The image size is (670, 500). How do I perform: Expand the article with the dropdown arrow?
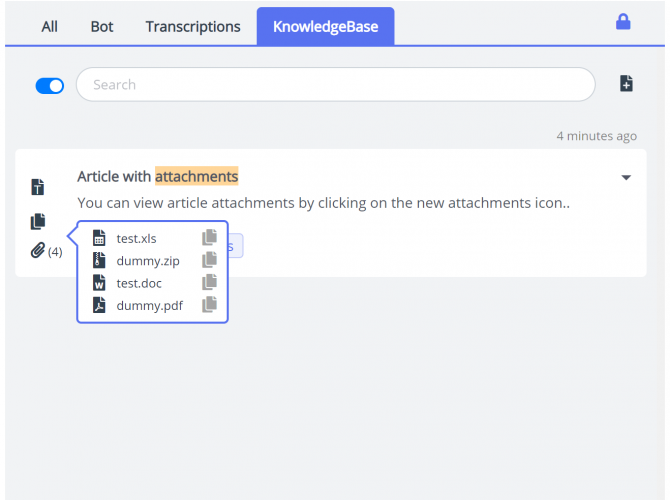(x=626, y=178)
